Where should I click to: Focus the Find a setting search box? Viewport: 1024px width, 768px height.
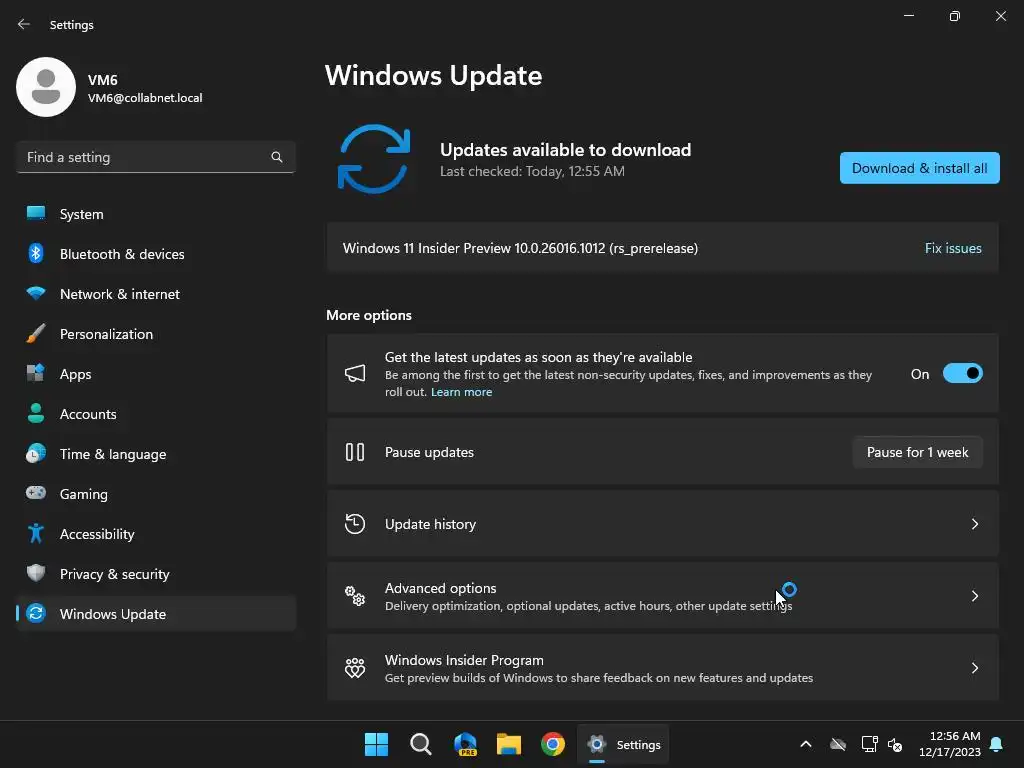(x=156, y=157)
